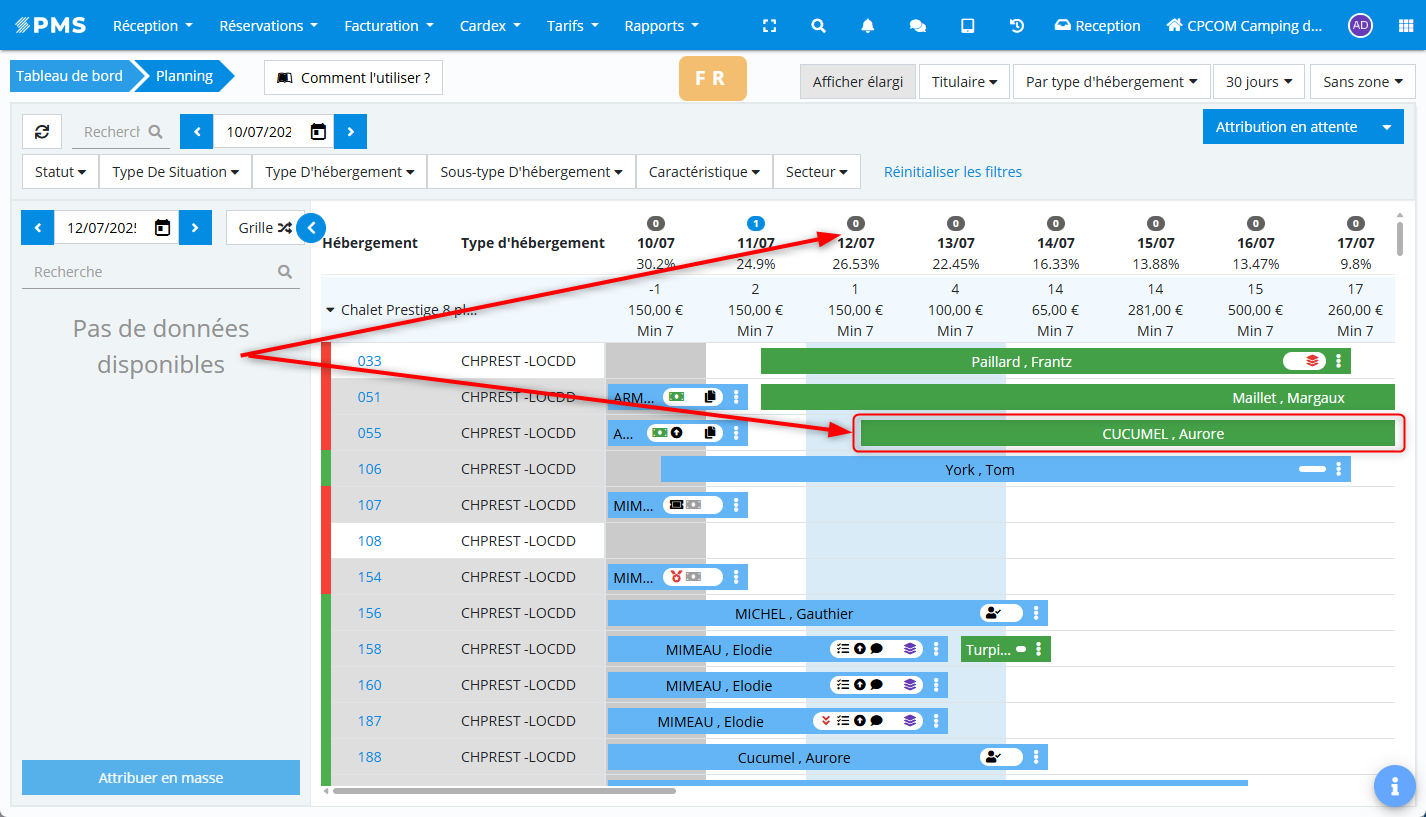Screen dimensions: 1426x817
Task: Open notifications bell icon
Action: [867, 26]
